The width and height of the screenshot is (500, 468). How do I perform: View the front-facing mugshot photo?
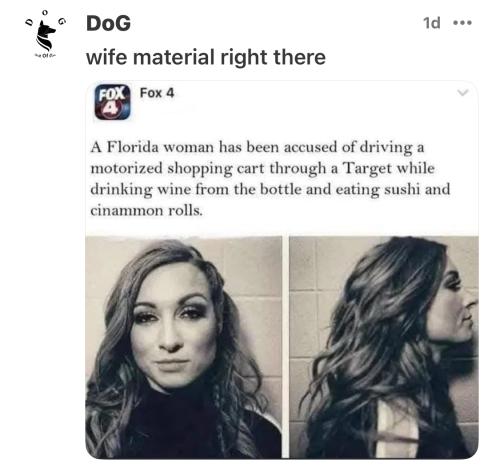pos(184,347)
